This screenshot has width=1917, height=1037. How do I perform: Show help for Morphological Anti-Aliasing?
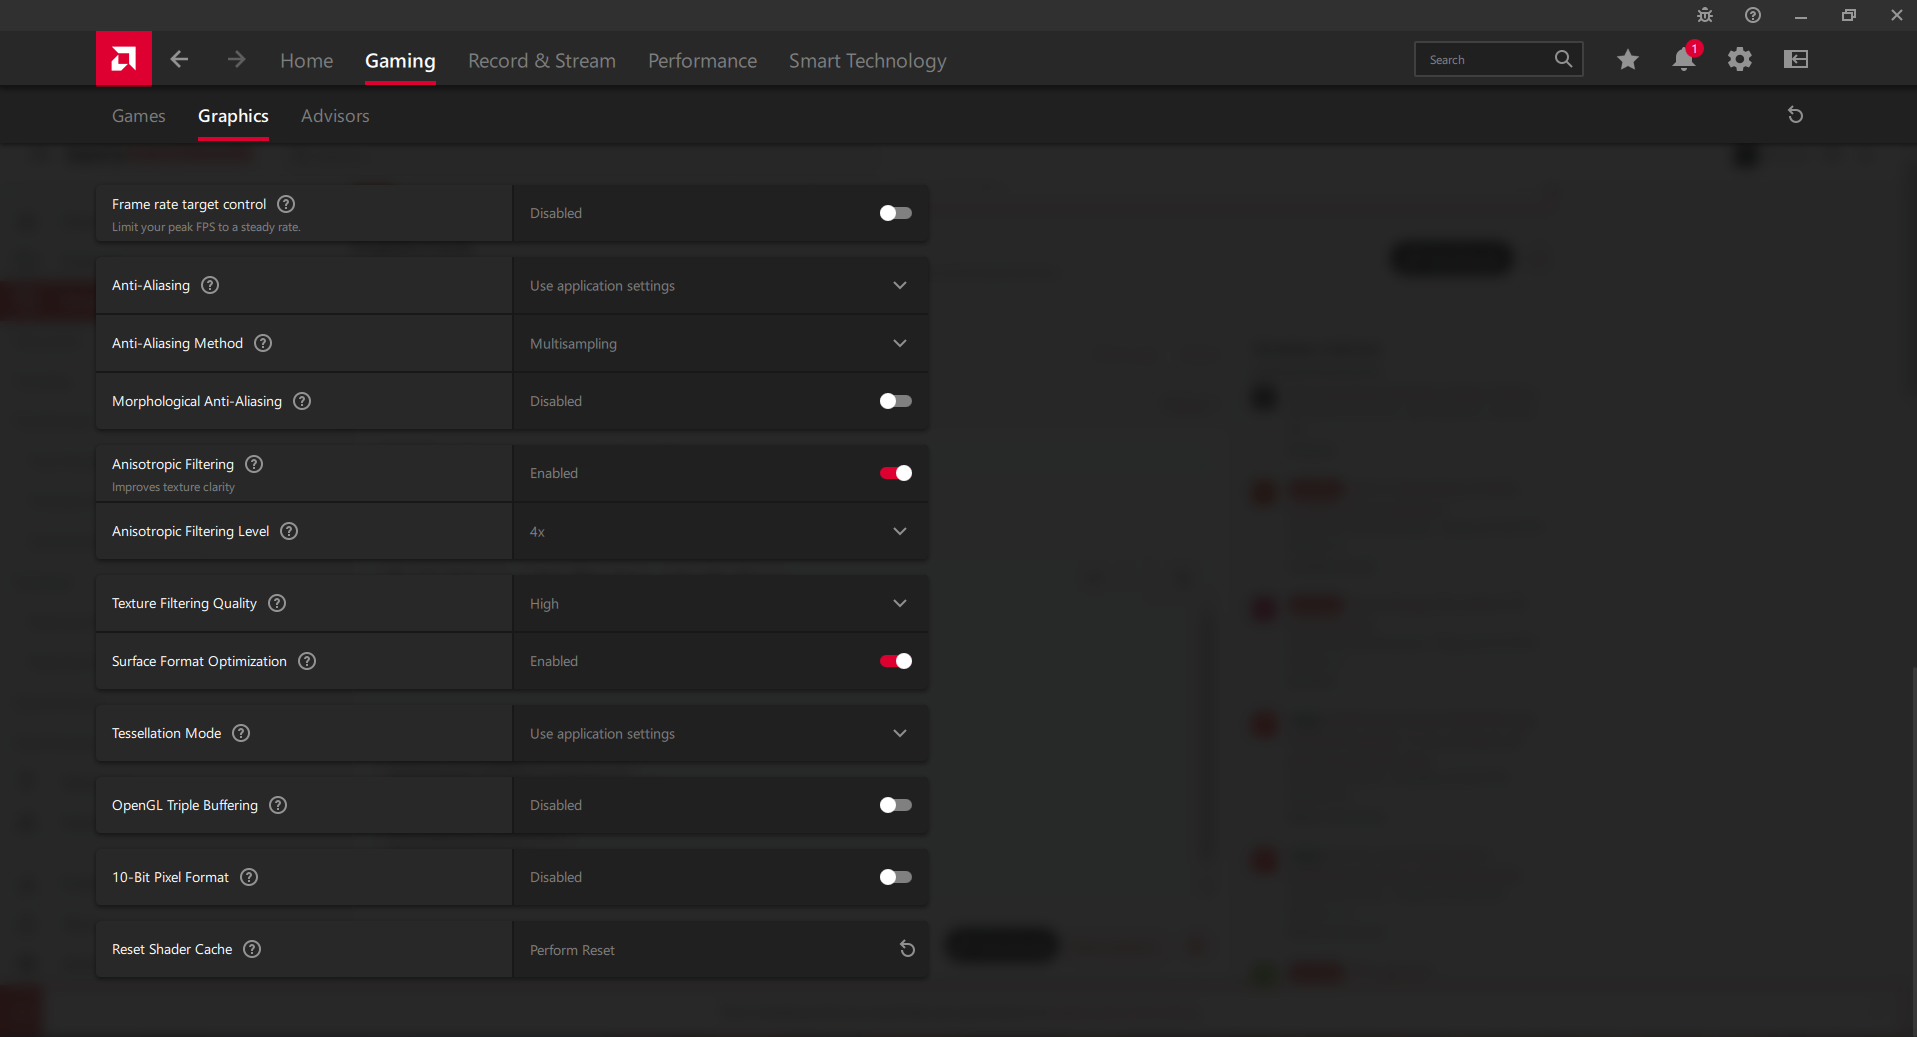click(302, 401)
